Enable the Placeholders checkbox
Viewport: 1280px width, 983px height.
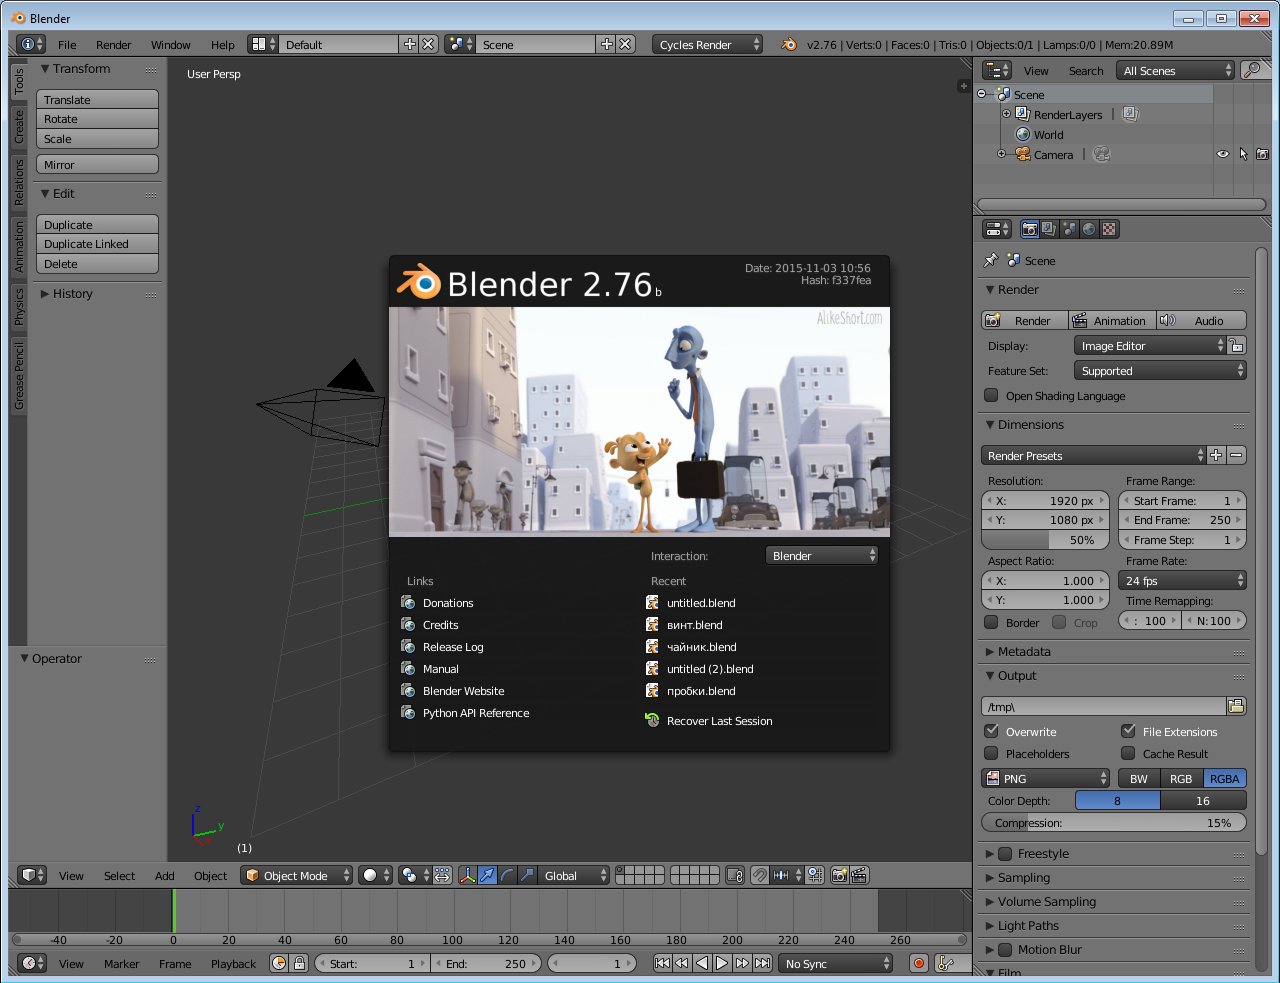click(x=991, y=753)
